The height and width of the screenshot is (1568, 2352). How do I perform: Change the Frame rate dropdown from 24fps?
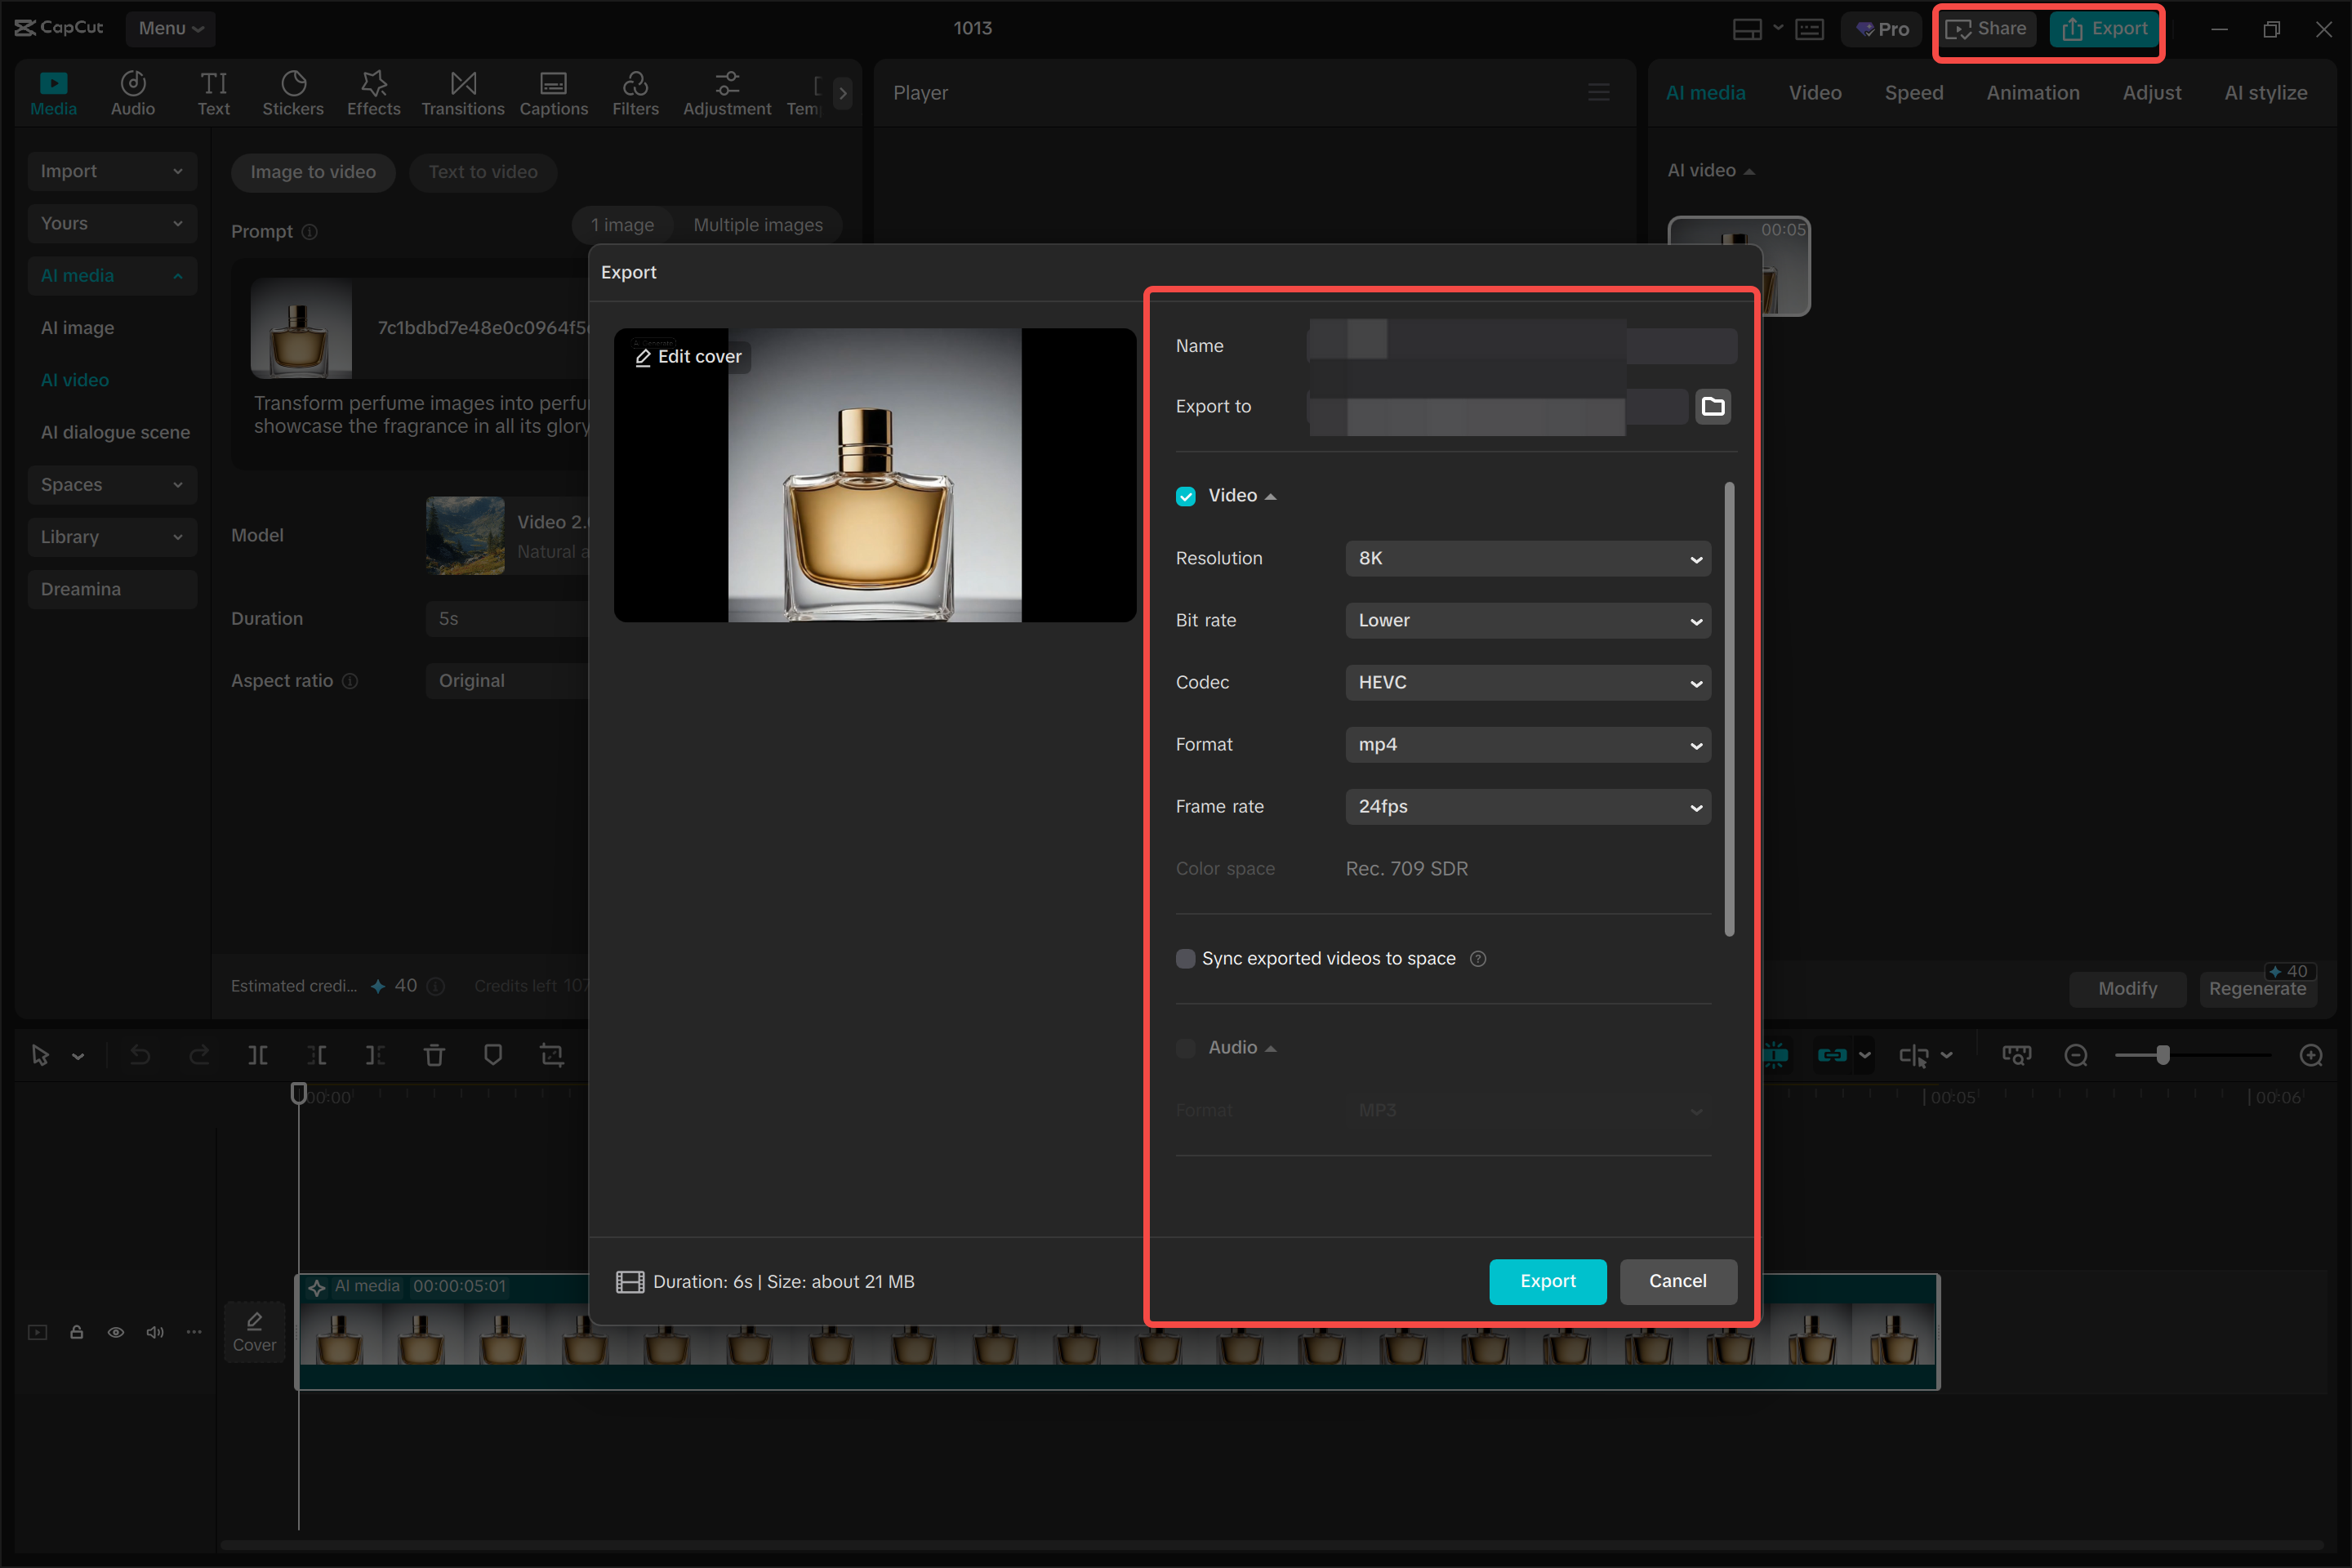[x=1526, y=806]
